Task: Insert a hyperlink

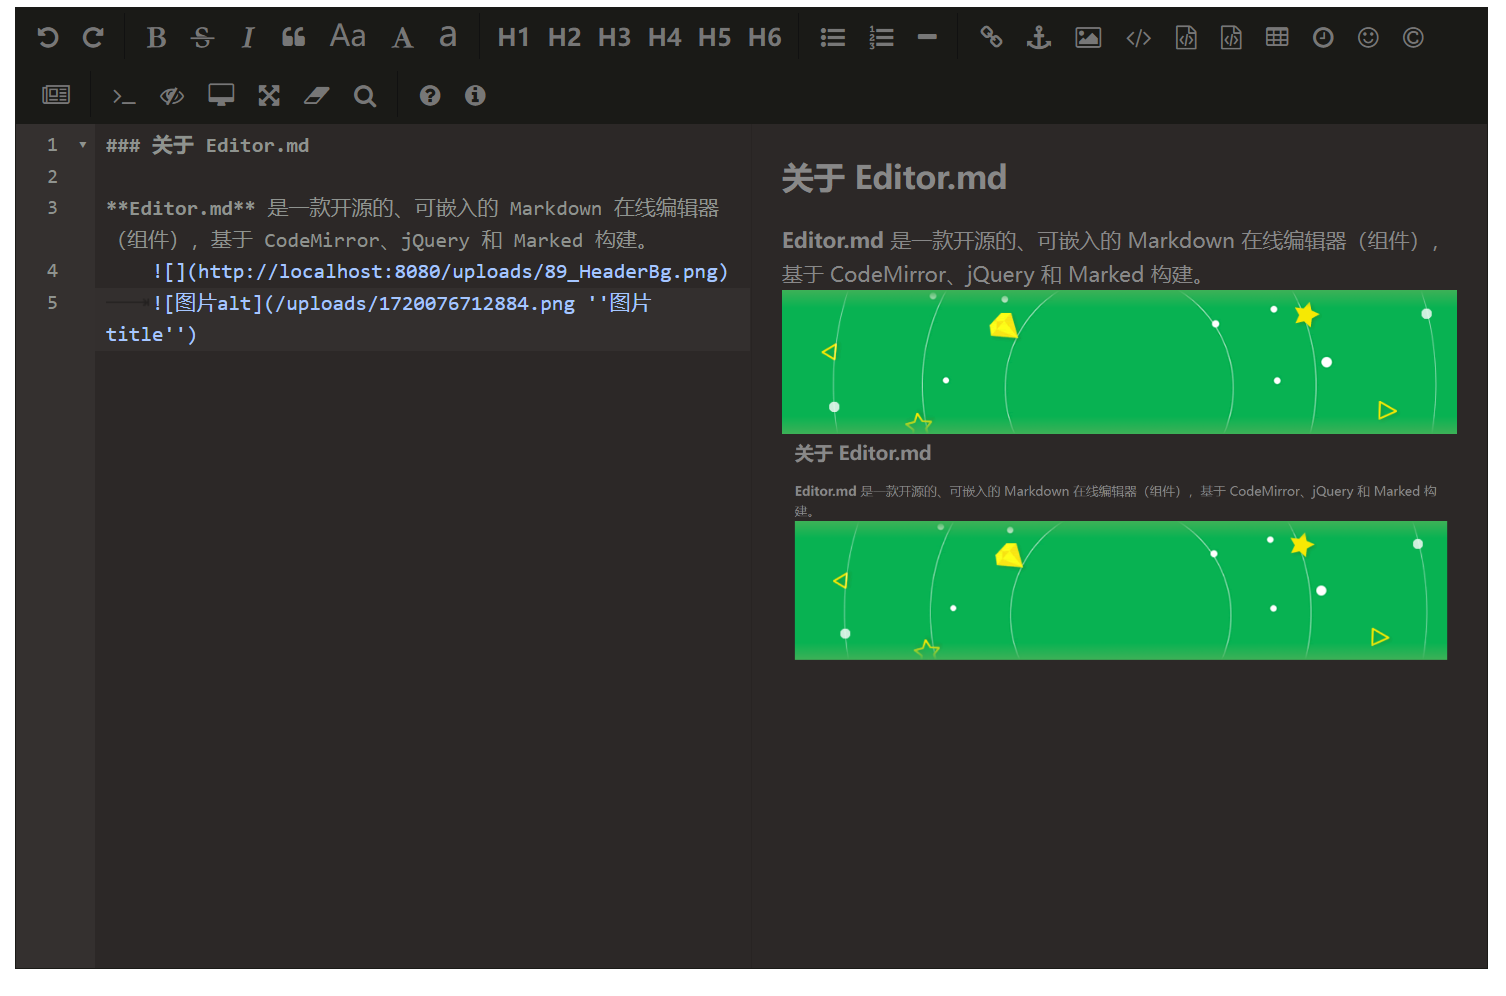Action: 991,38
